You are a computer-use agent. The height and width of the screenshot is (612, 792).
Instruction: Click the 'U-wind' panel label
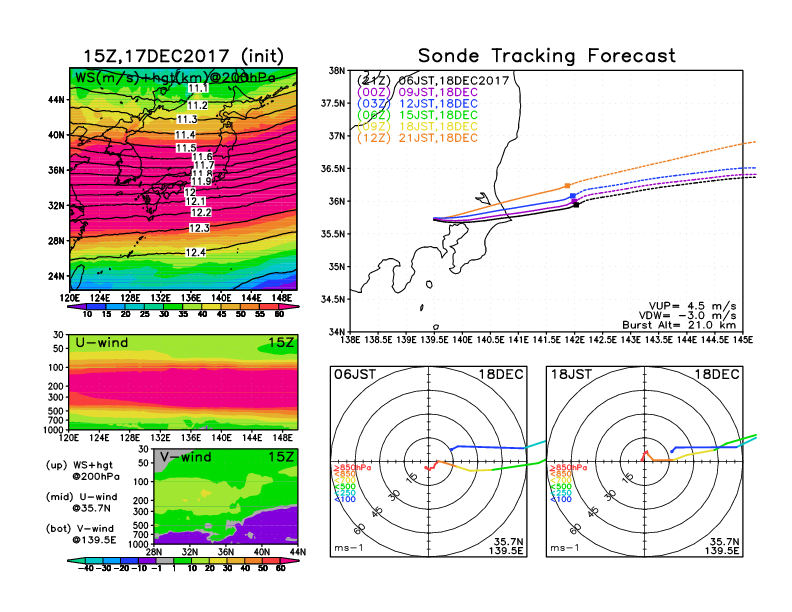coord(102,343)
